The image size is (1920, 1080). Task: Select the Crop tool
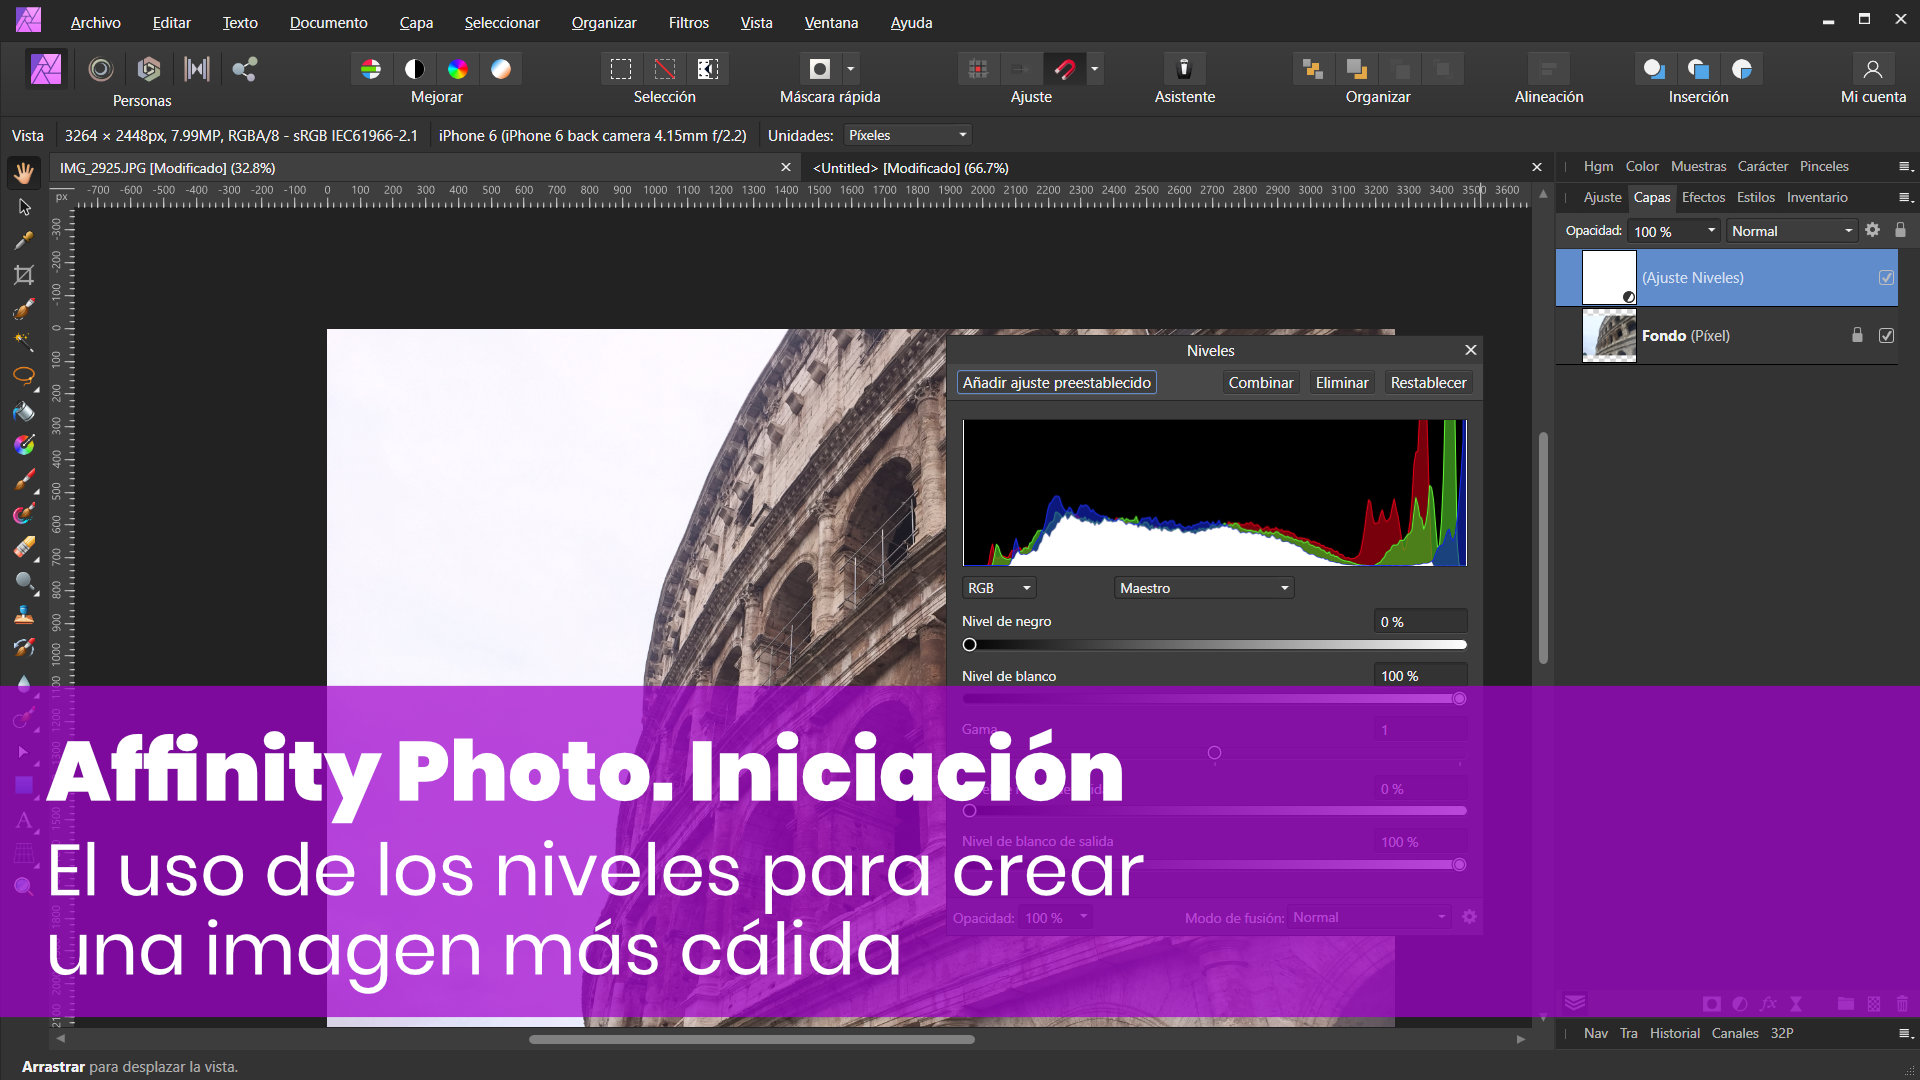click(24, 275)
